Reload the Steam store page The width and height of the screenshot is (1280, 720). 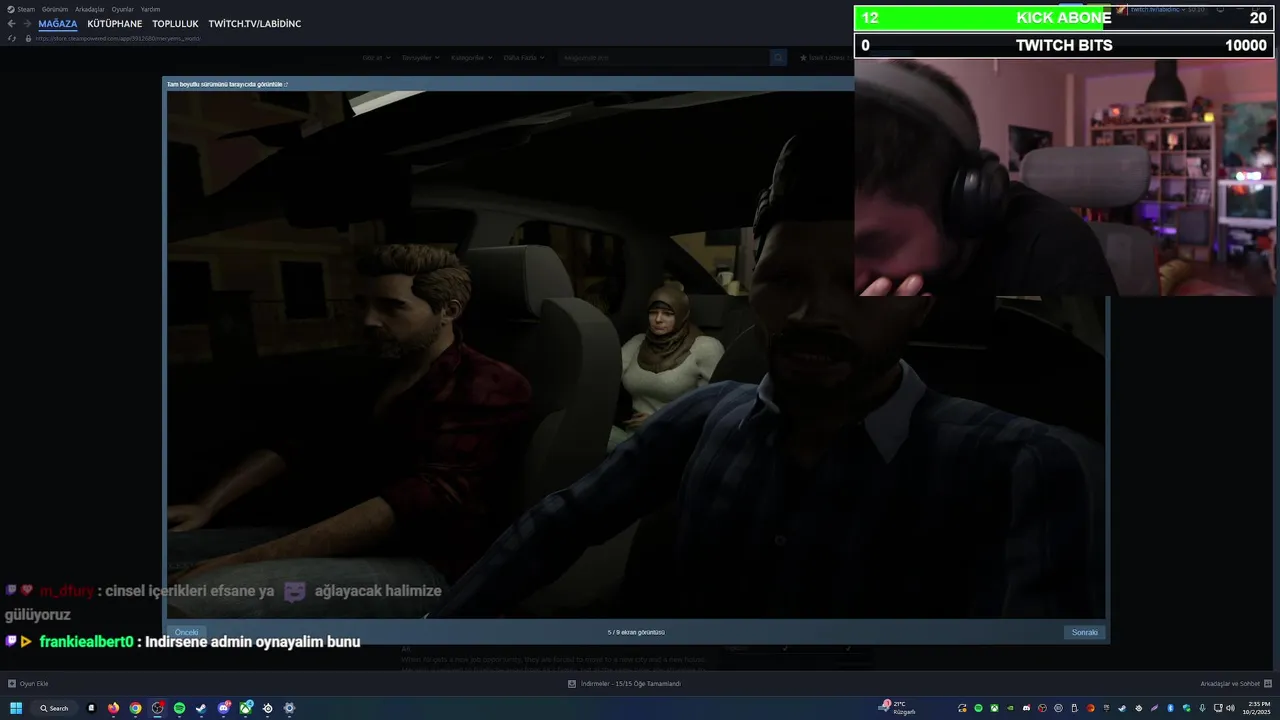point(11,38)
